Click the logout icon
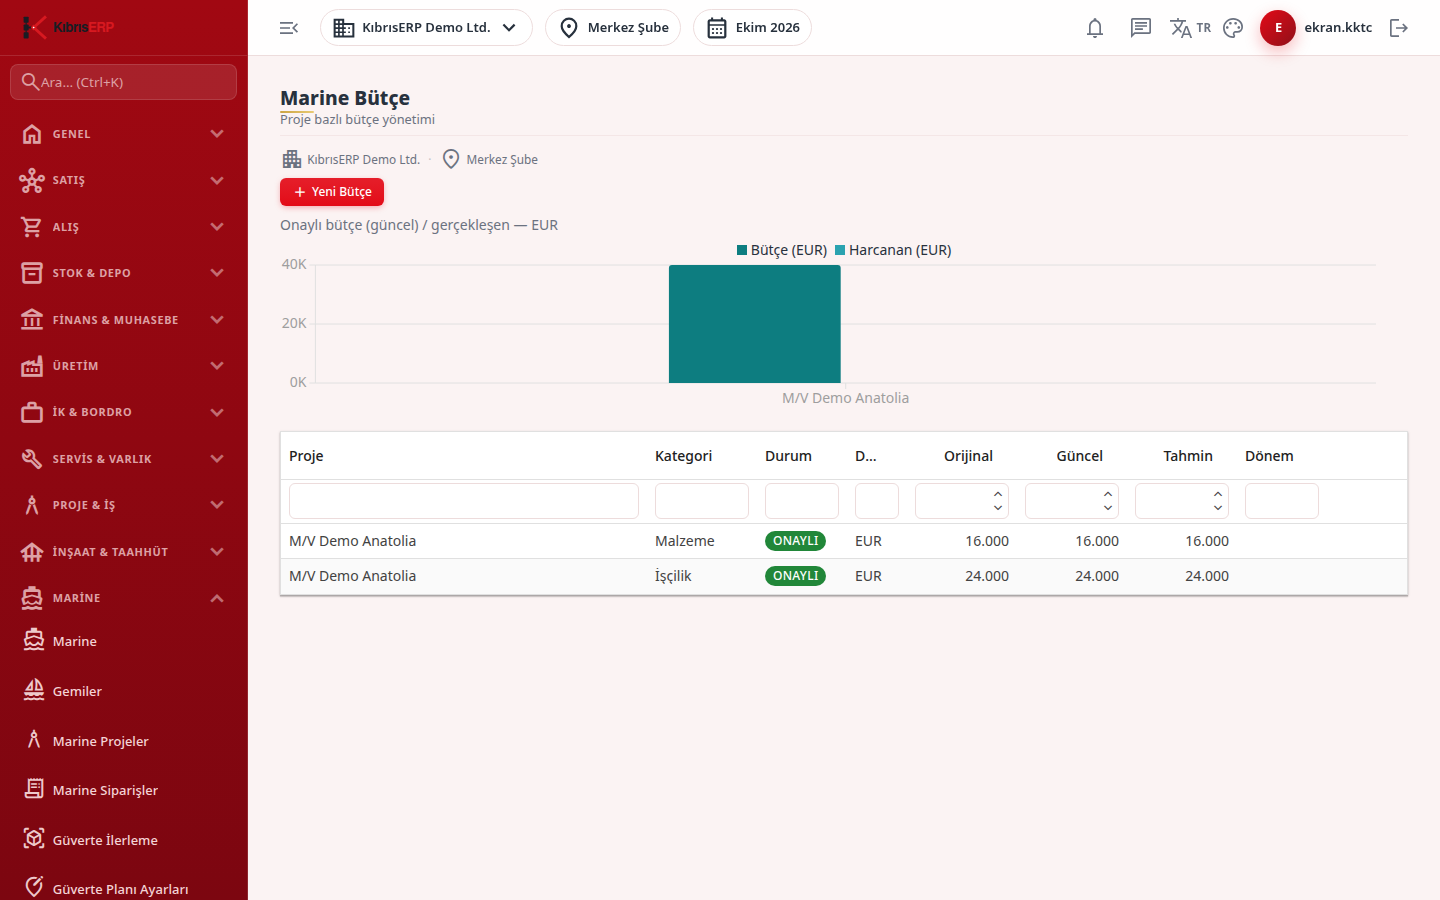 (1399, 28)
